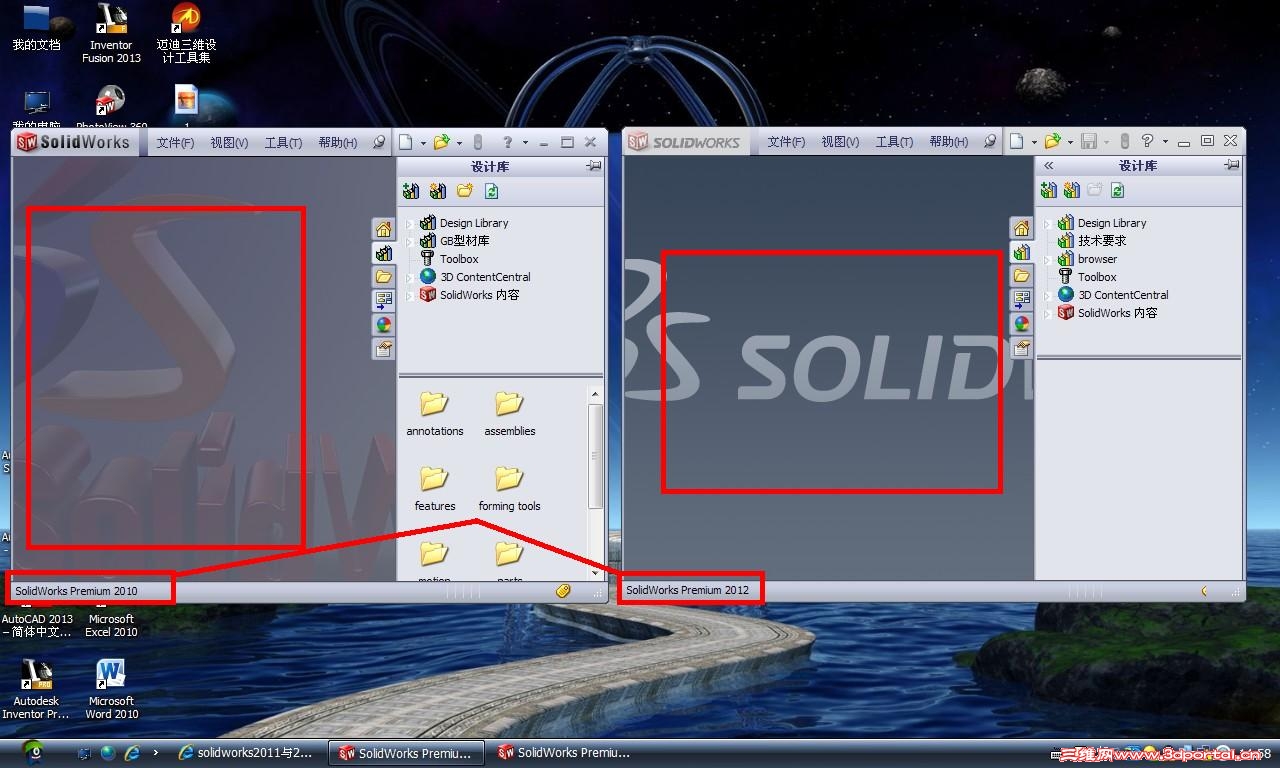Open 文件(F) menu in SolidWorks 2010 window

click(x=175, y=143)
